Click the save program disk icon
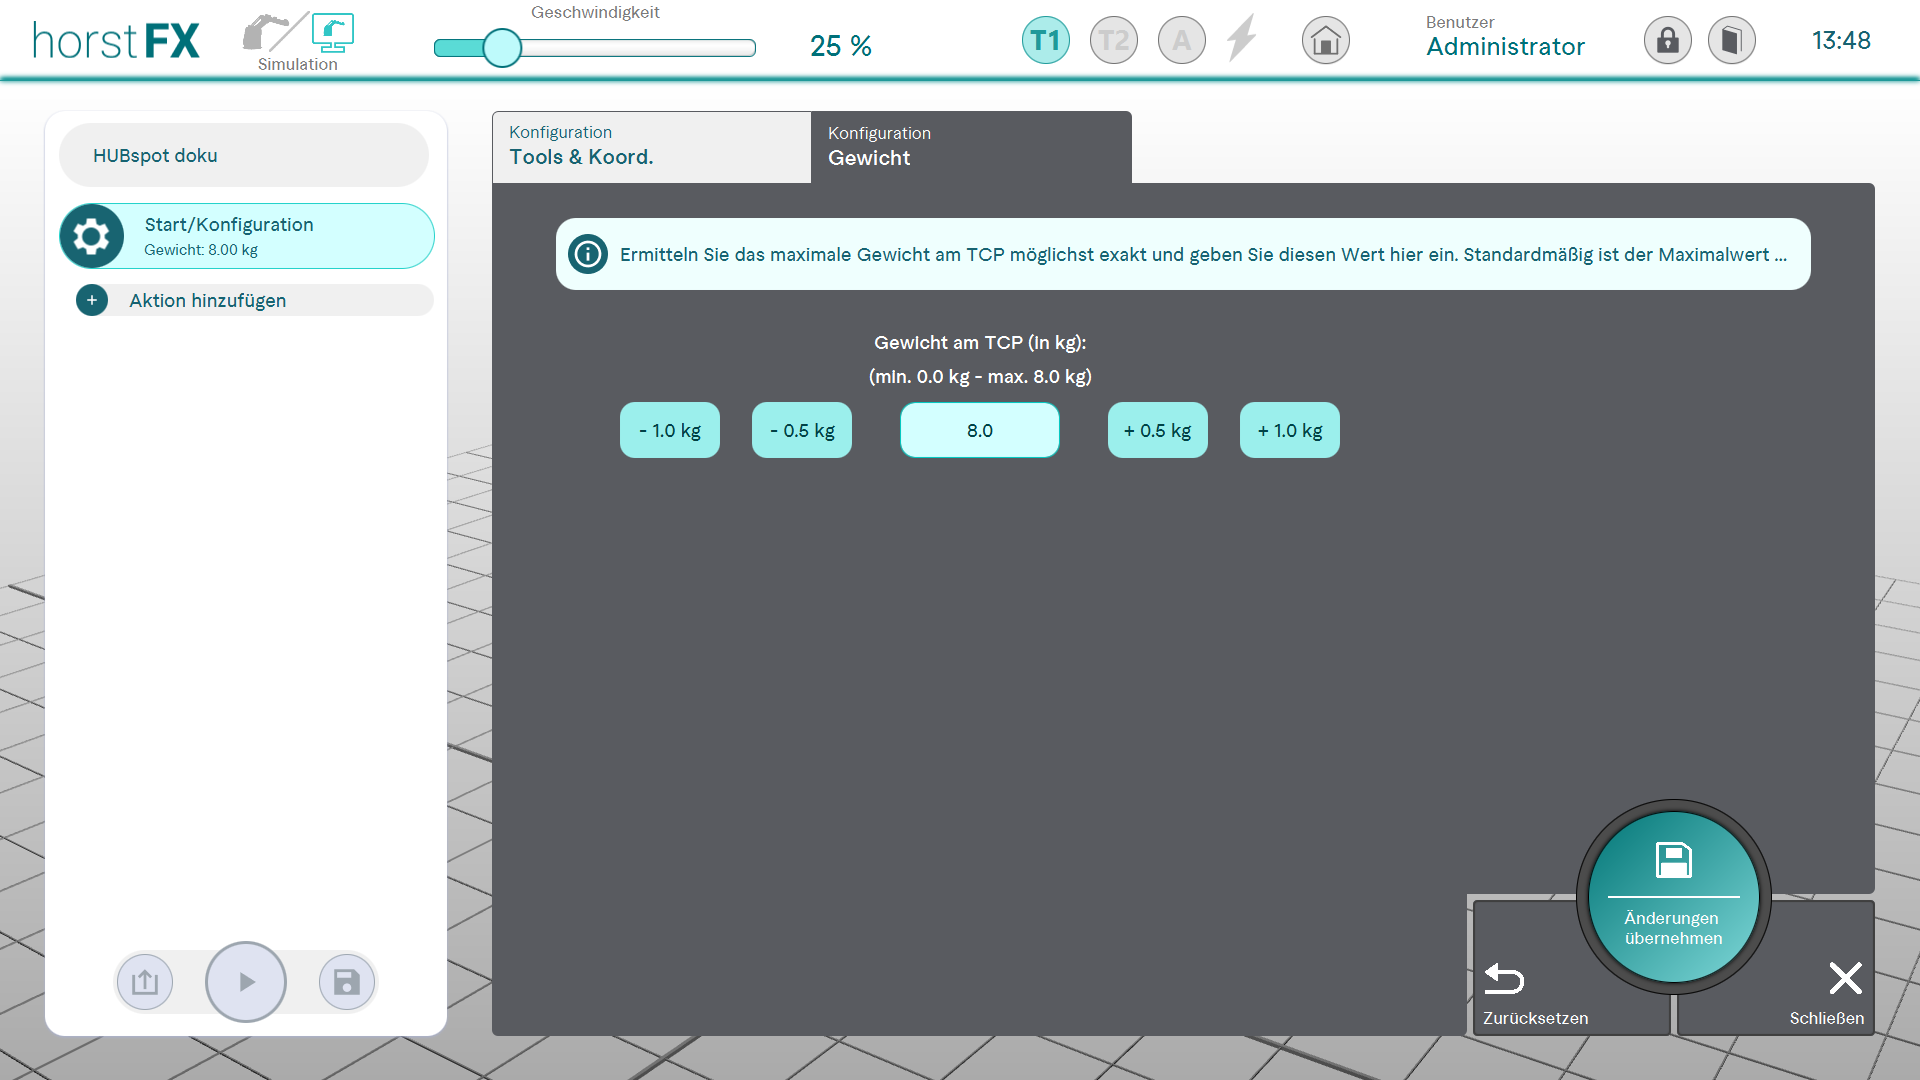 347,982
